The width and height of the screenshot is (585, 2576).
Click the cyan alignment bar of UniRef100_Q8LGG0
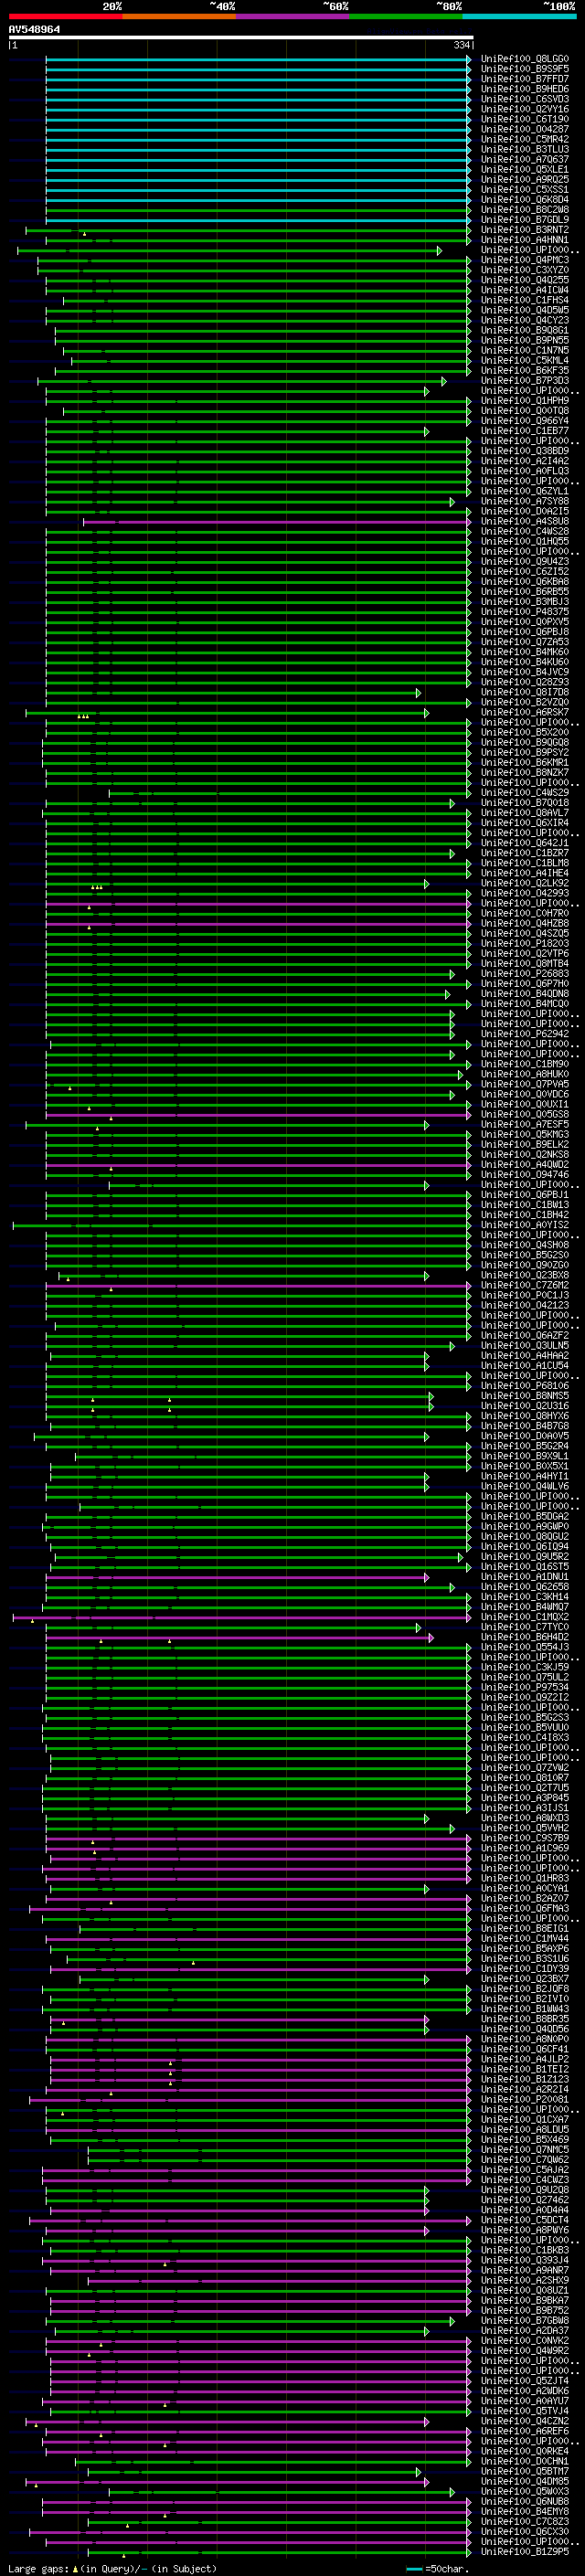[x=259, y=59]
